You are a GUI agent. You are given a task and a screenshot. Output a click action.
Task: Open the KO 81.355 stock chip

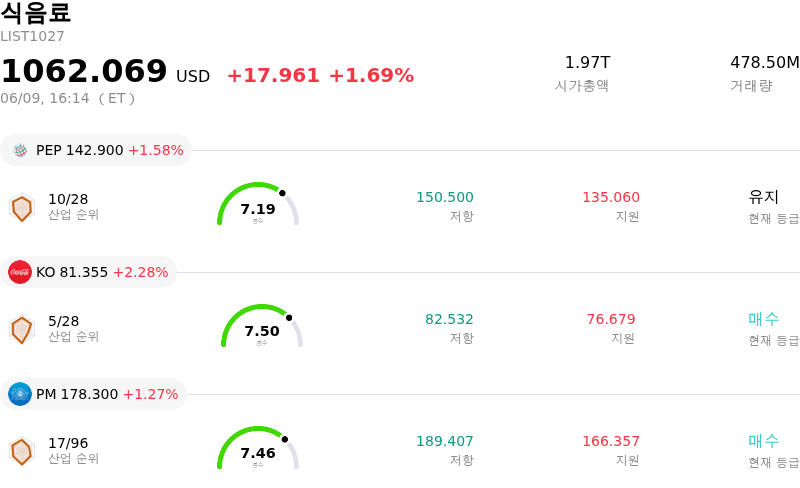(88, 272)
